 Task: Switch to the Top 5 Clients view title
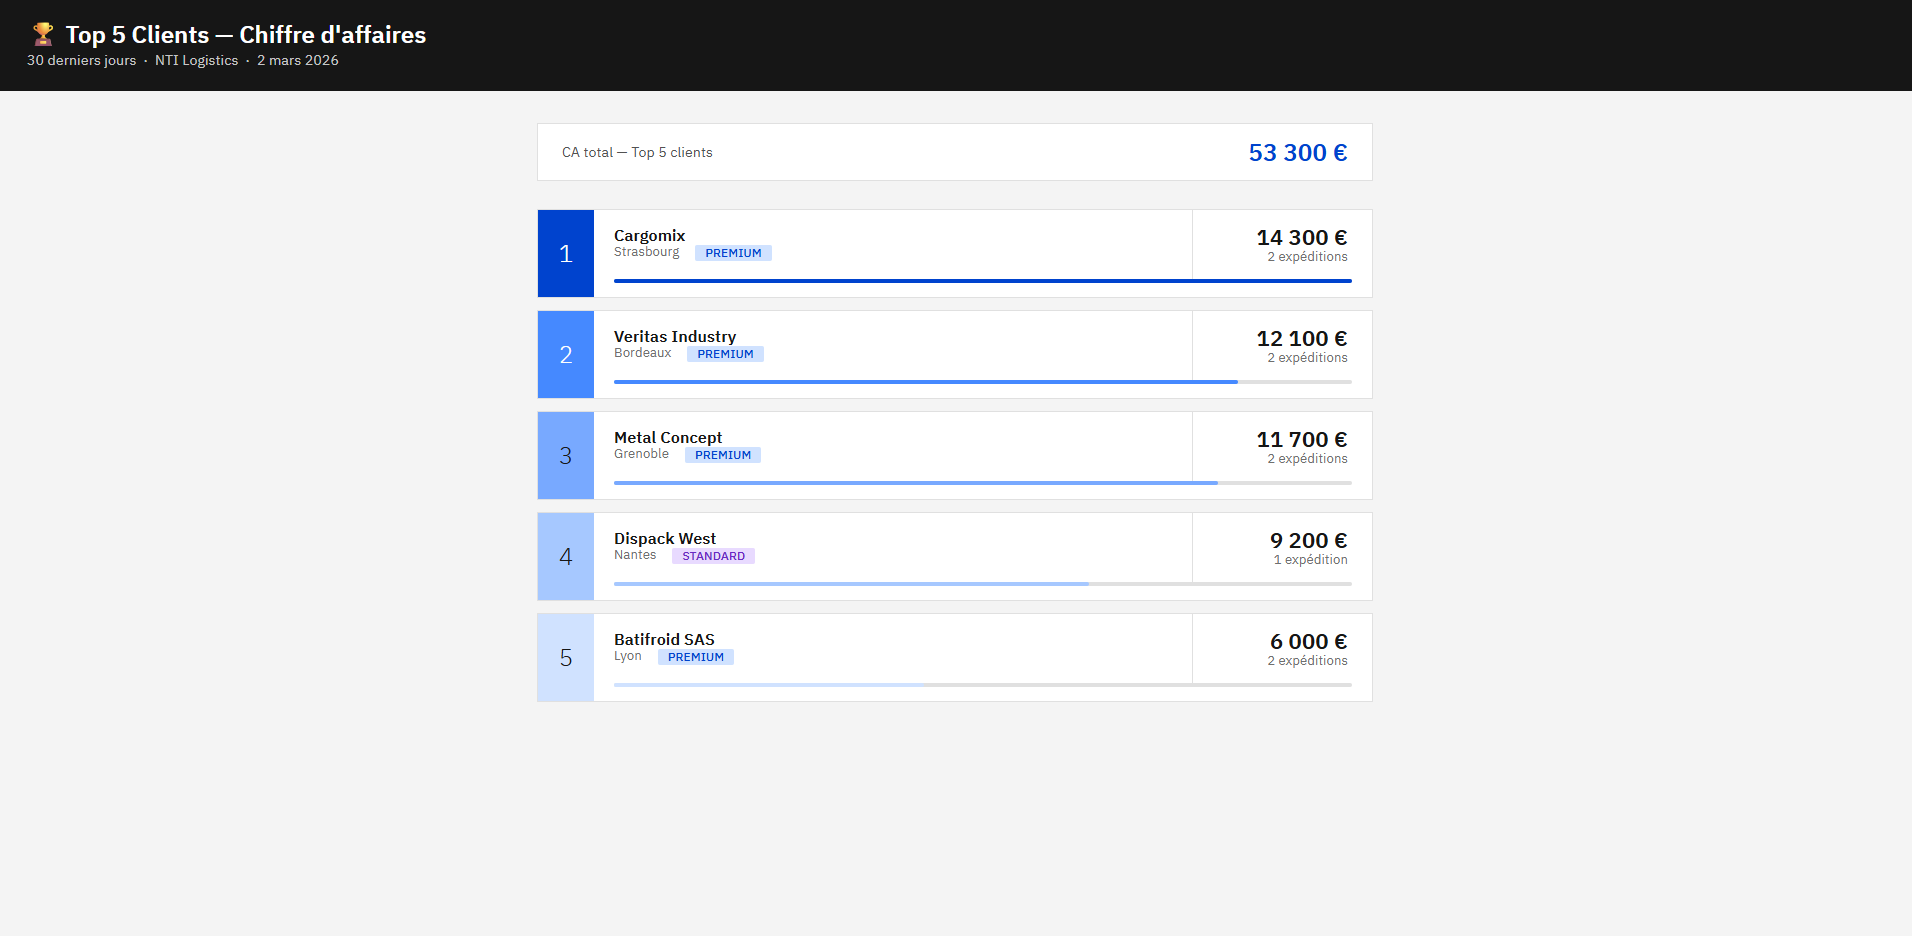tap(245, 34)
